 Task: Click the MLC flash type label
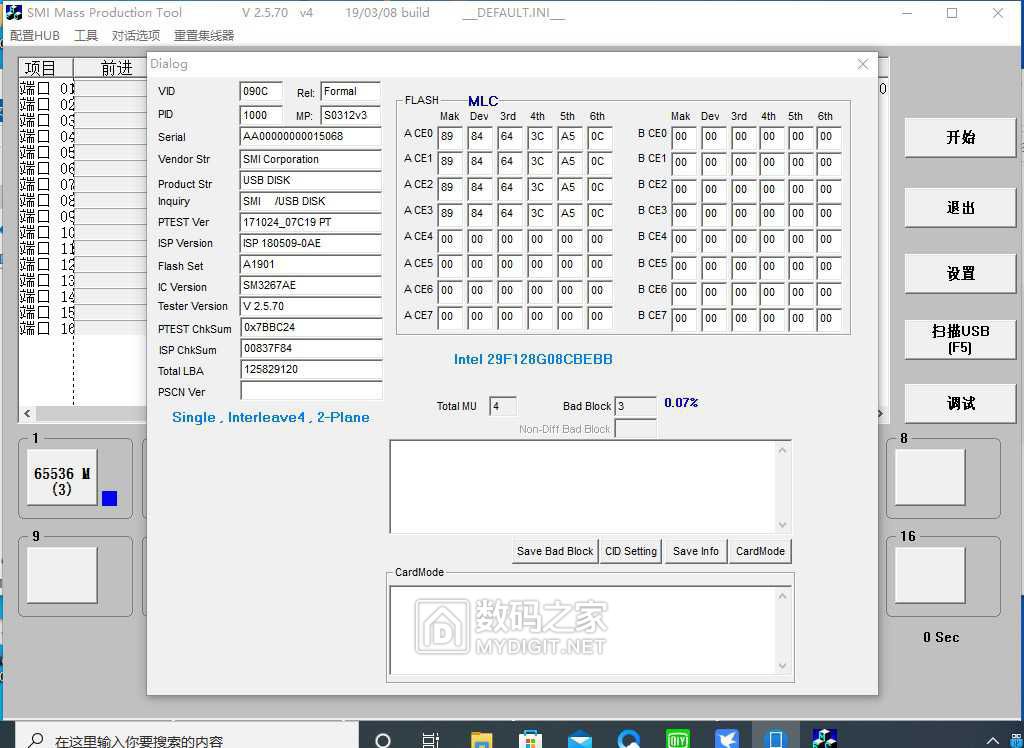pyautogui.click(x=483, y=101)
